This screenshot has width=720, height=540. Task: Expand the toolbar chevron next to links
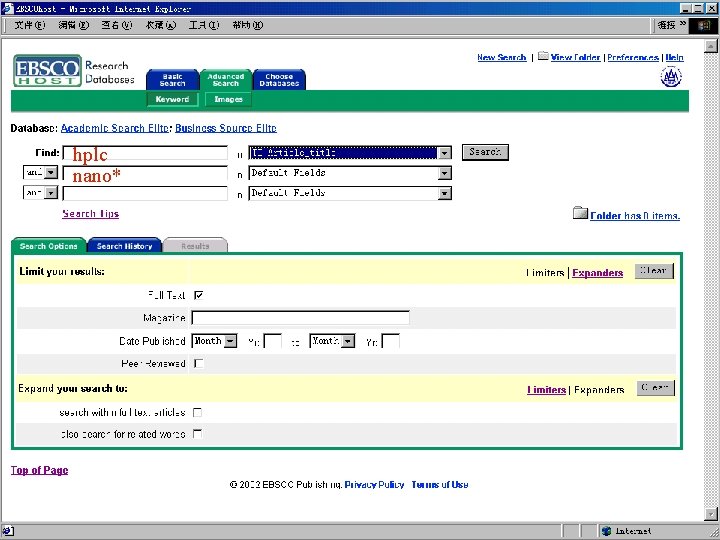pyautogui.click(x=683, y=24)
